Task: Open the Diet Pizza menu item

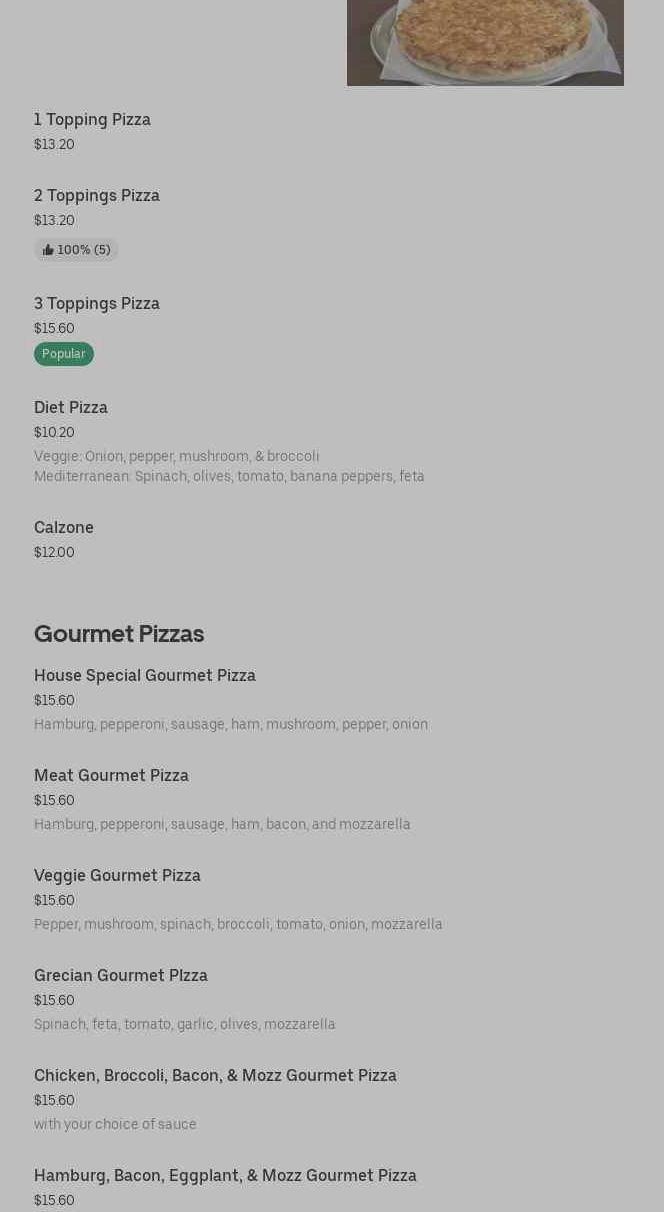Action: 71,408
